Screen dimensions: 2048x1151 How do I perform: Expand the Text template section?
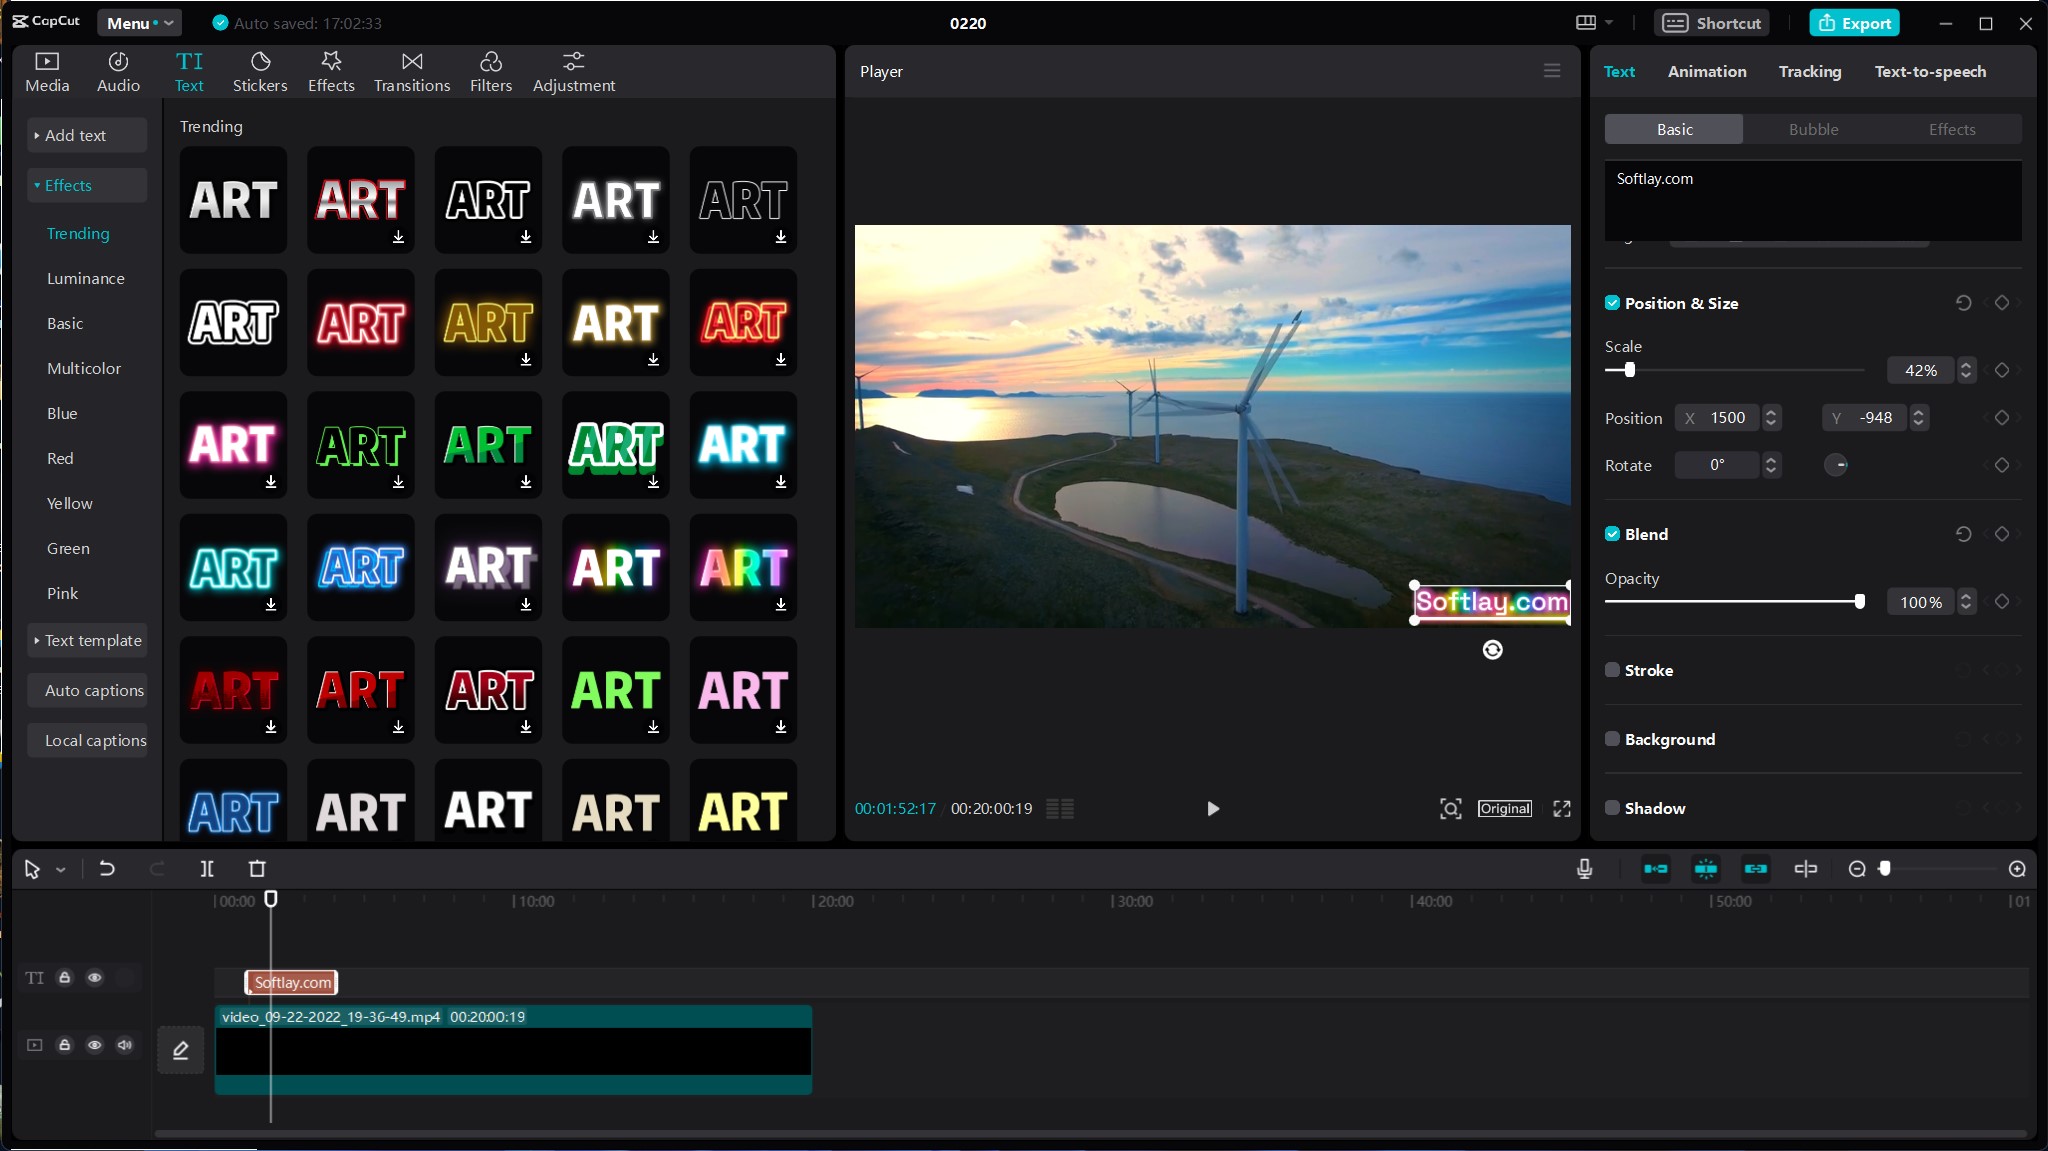(88, 640)
